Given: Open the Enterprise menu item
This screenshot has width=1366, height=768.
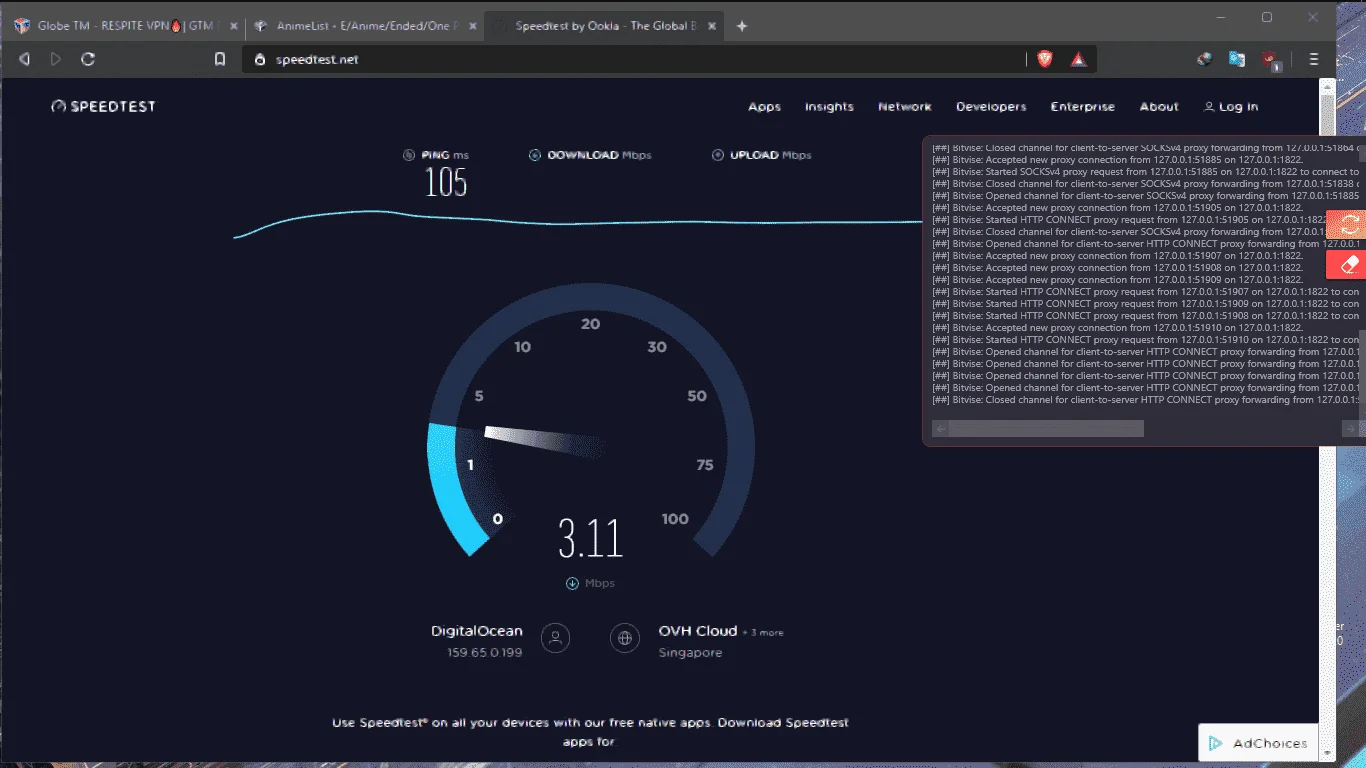Looking at the screenshot, I should [1083, 107].
